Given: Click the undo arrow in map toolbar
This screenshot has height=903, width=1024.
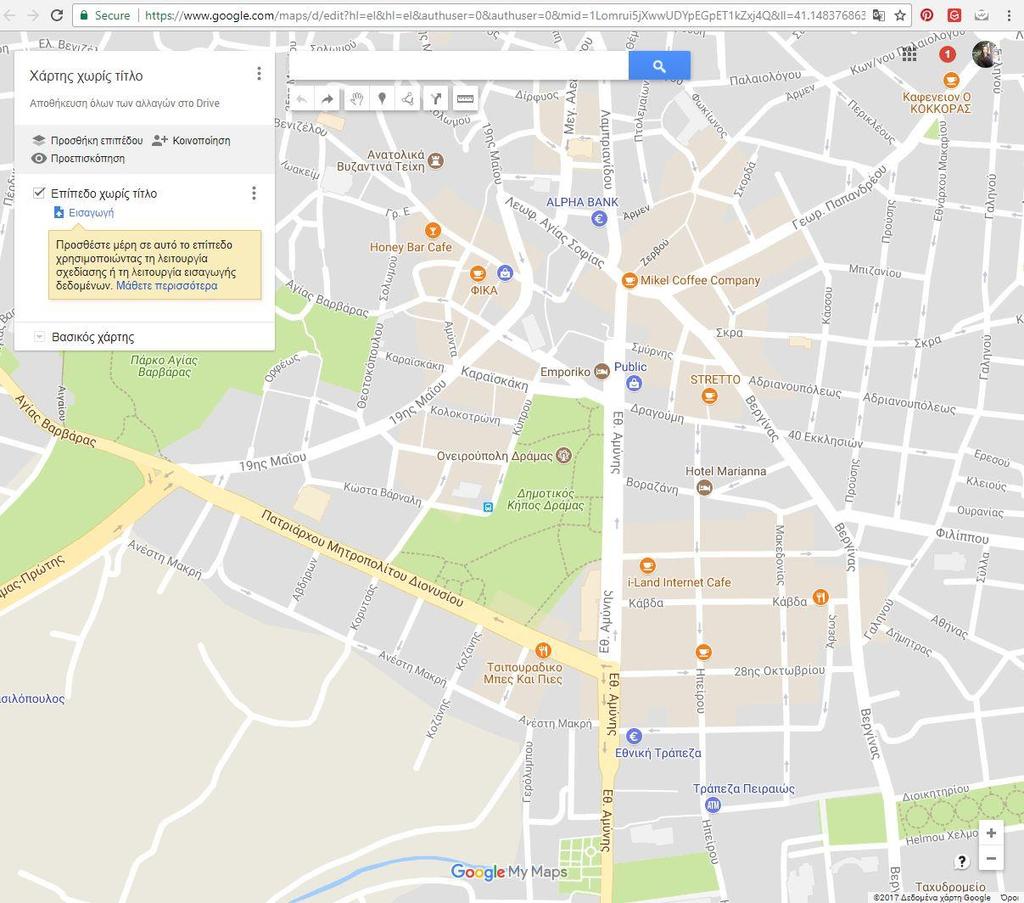Looking at the screenshot, I should click(302, 99).
